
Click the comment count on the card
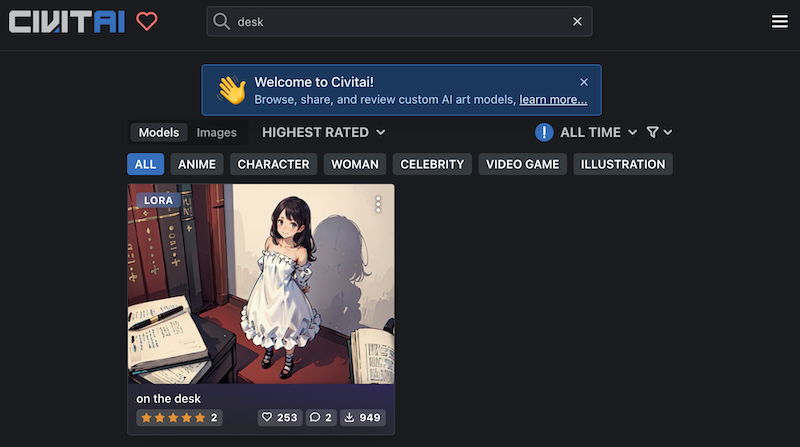click(x=321, y=417)
